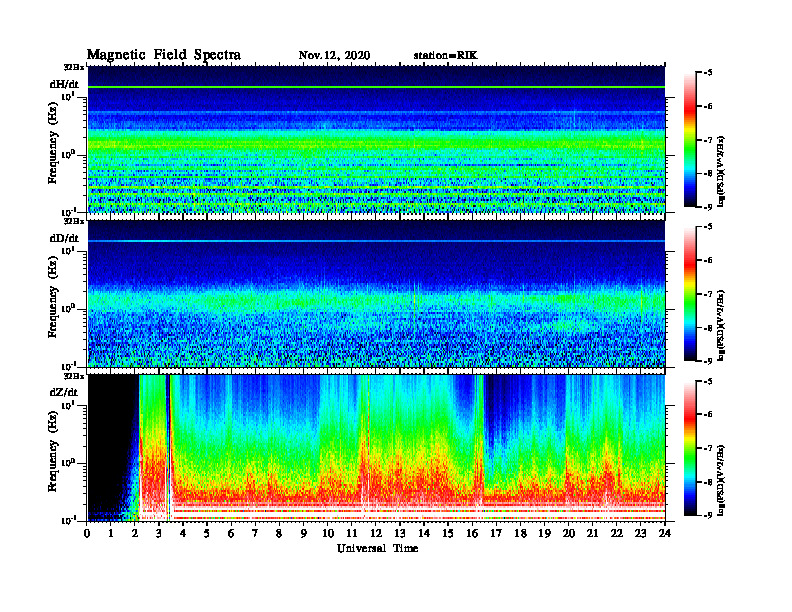Screen dimensions: 792x612
Task: Click hour "15" on Universal Time axis
Action: tap(448, 534)
